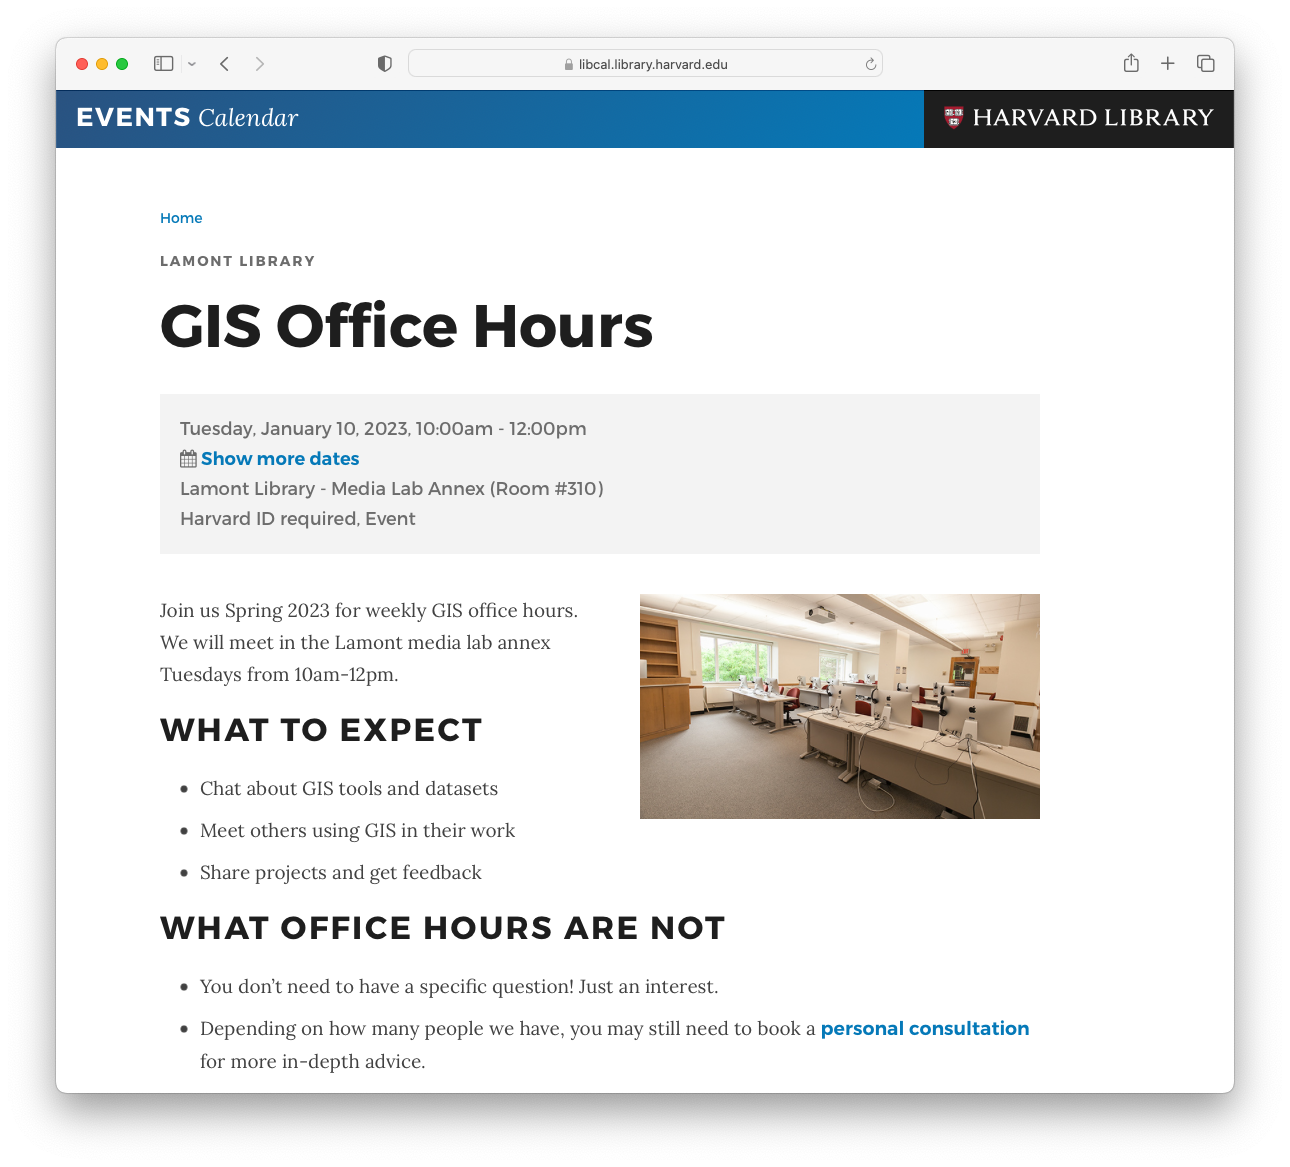Image resolution: width=1290 pixels, height=1167 pixels.
Task: Click the Join us Spring 2023 paragraph
Action: 369,642
